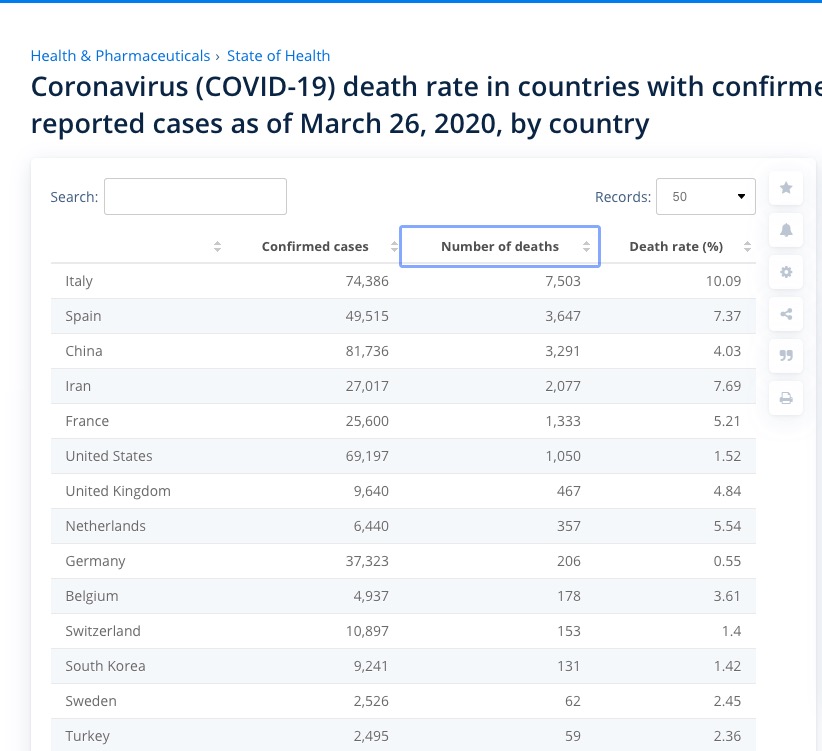Image resolution: width=822 pixels, height=751 pixels.
Task: Follow the Health & Pharmaceuticals category link
Action: click(x=120, y=56)
